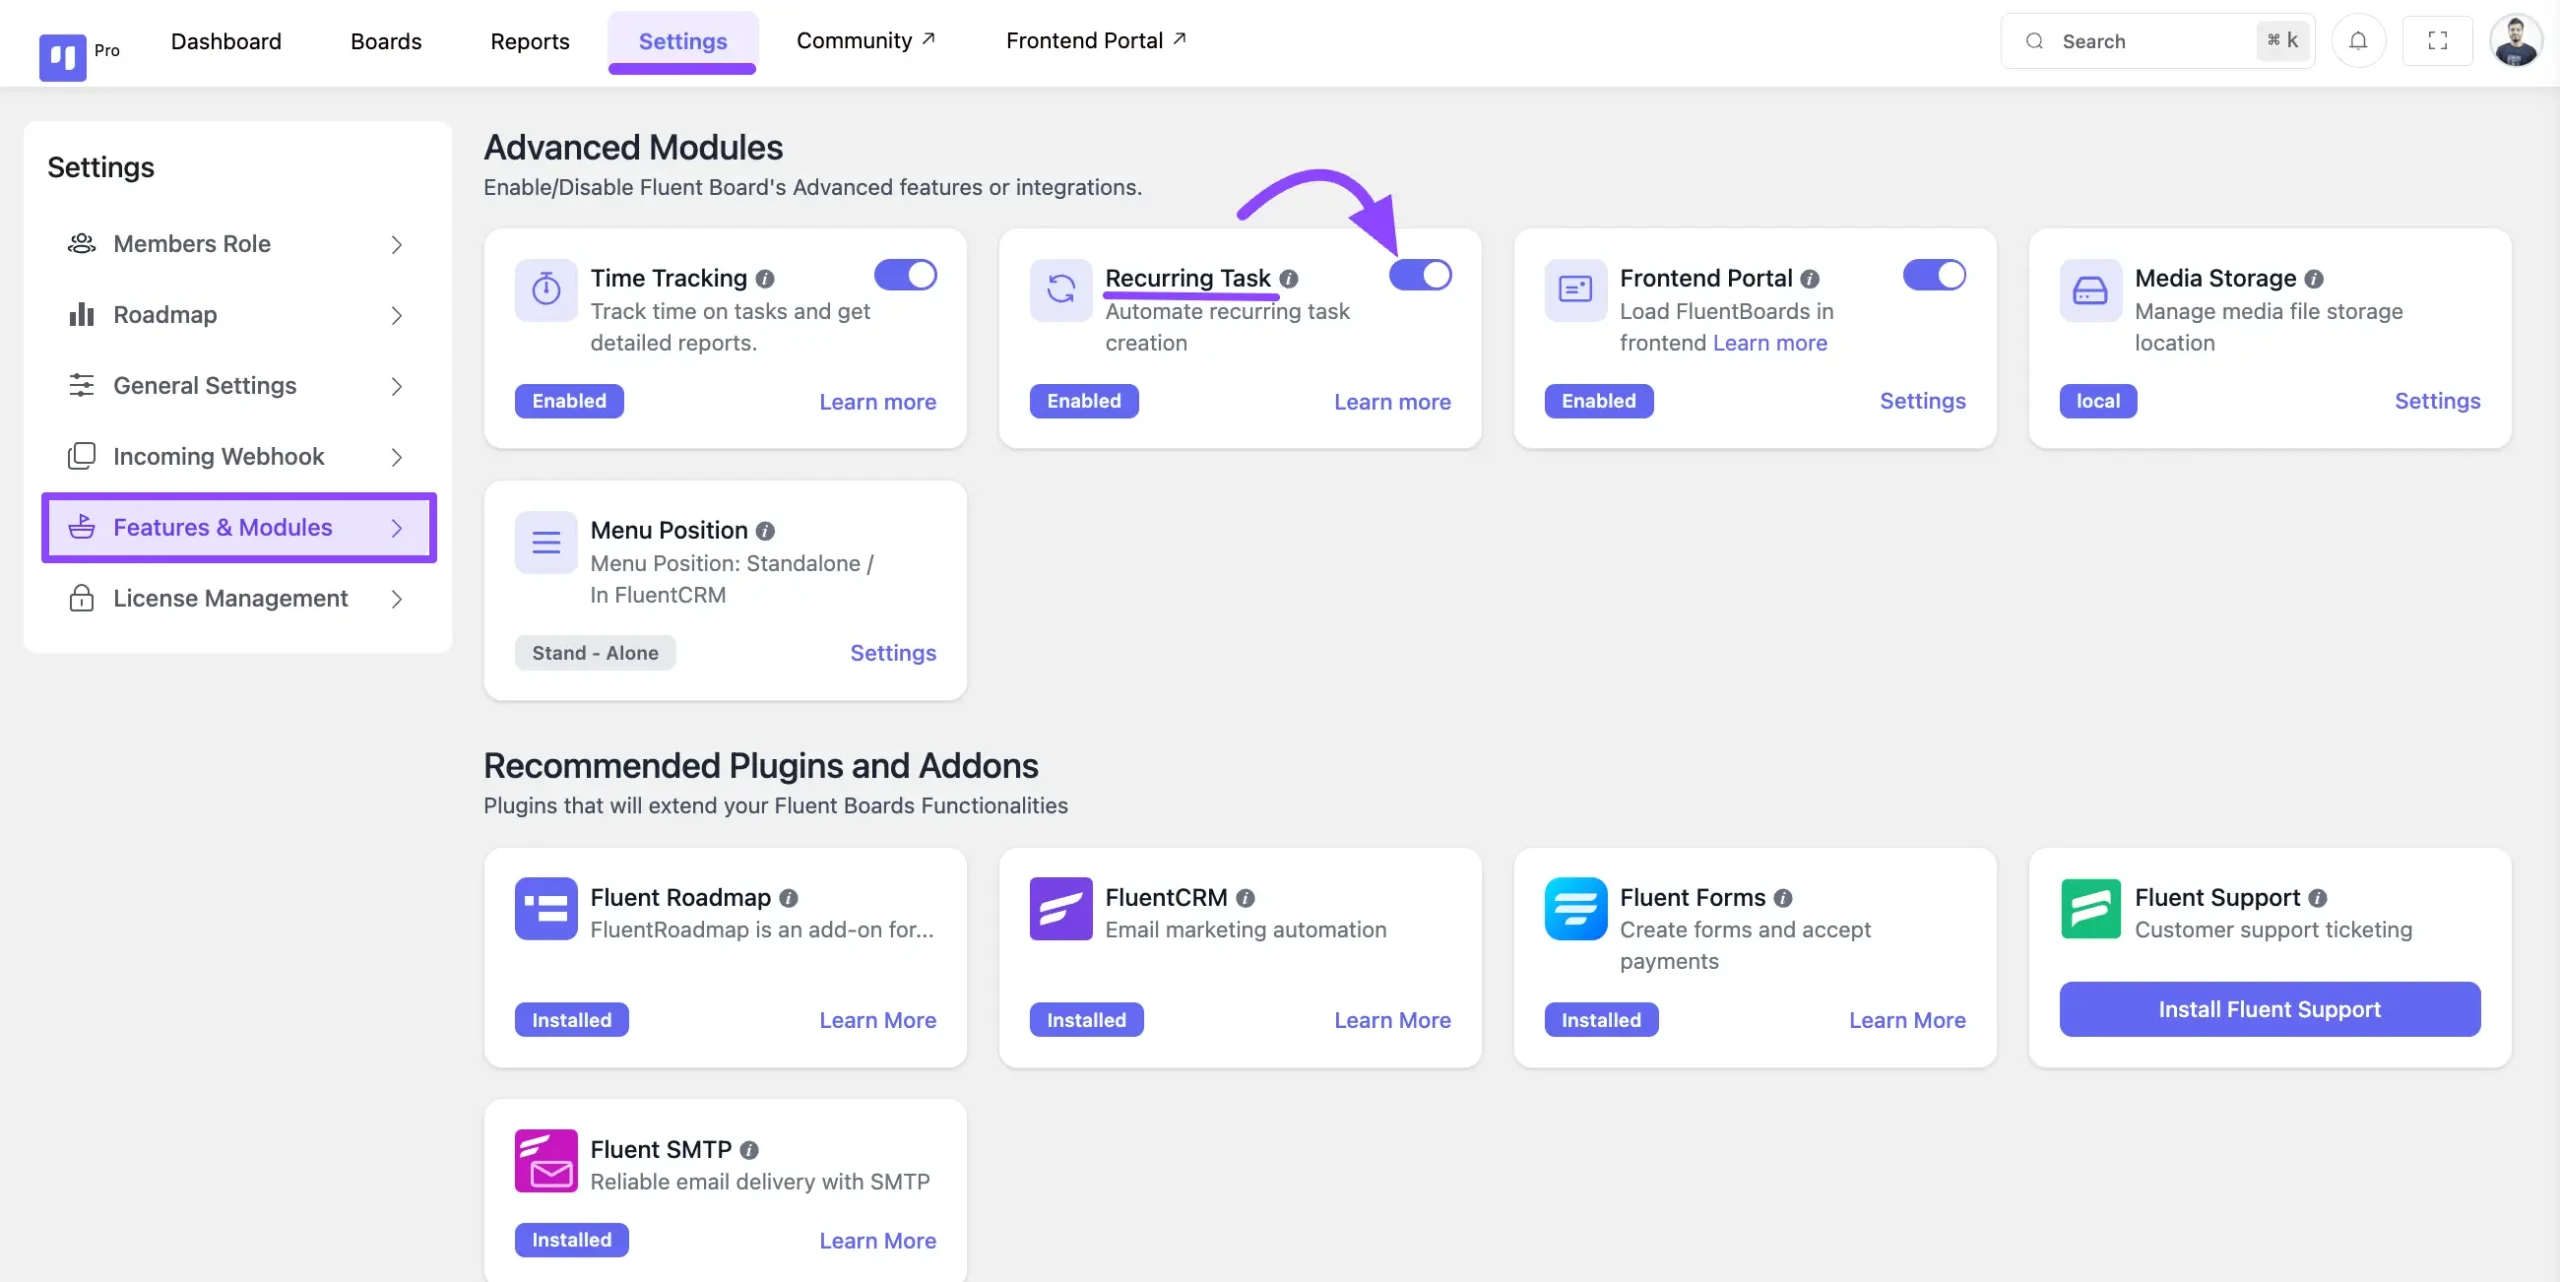Expand the Members Role chevron
The image size is (2560, 1282).
[397, 245]
